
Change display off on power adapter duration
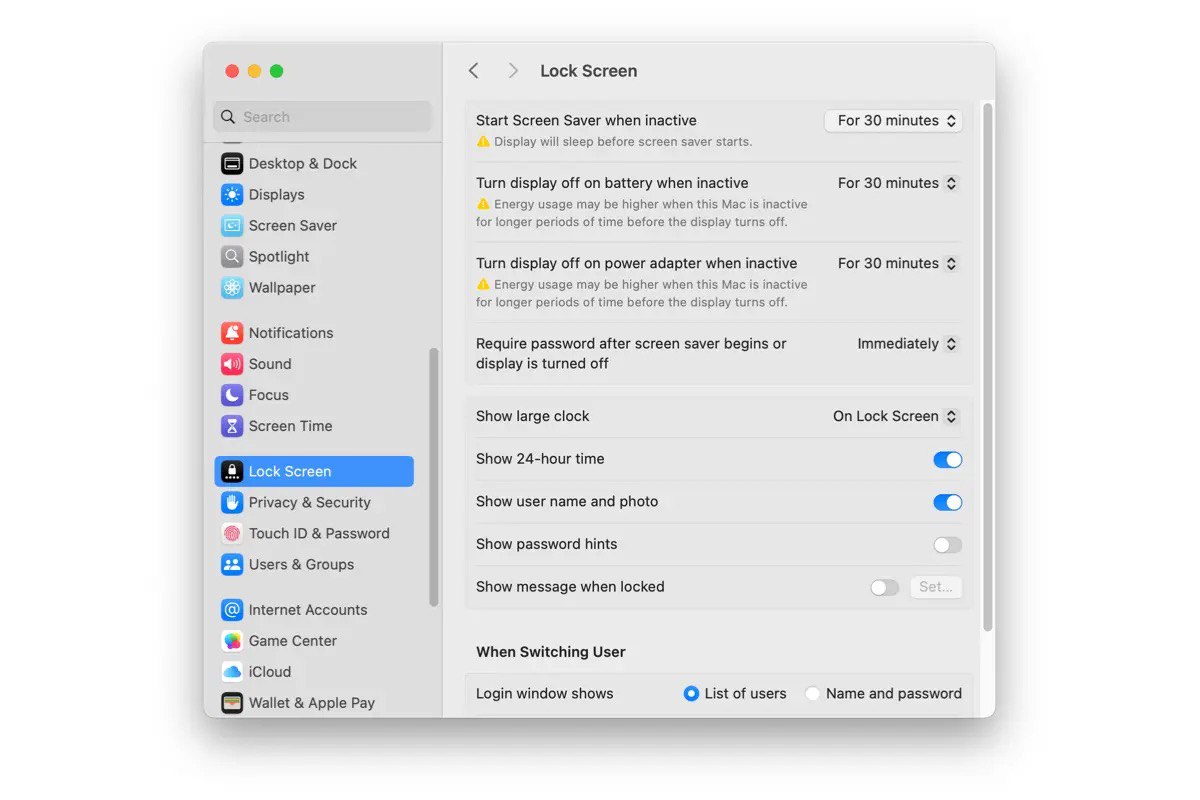[898, 264]
